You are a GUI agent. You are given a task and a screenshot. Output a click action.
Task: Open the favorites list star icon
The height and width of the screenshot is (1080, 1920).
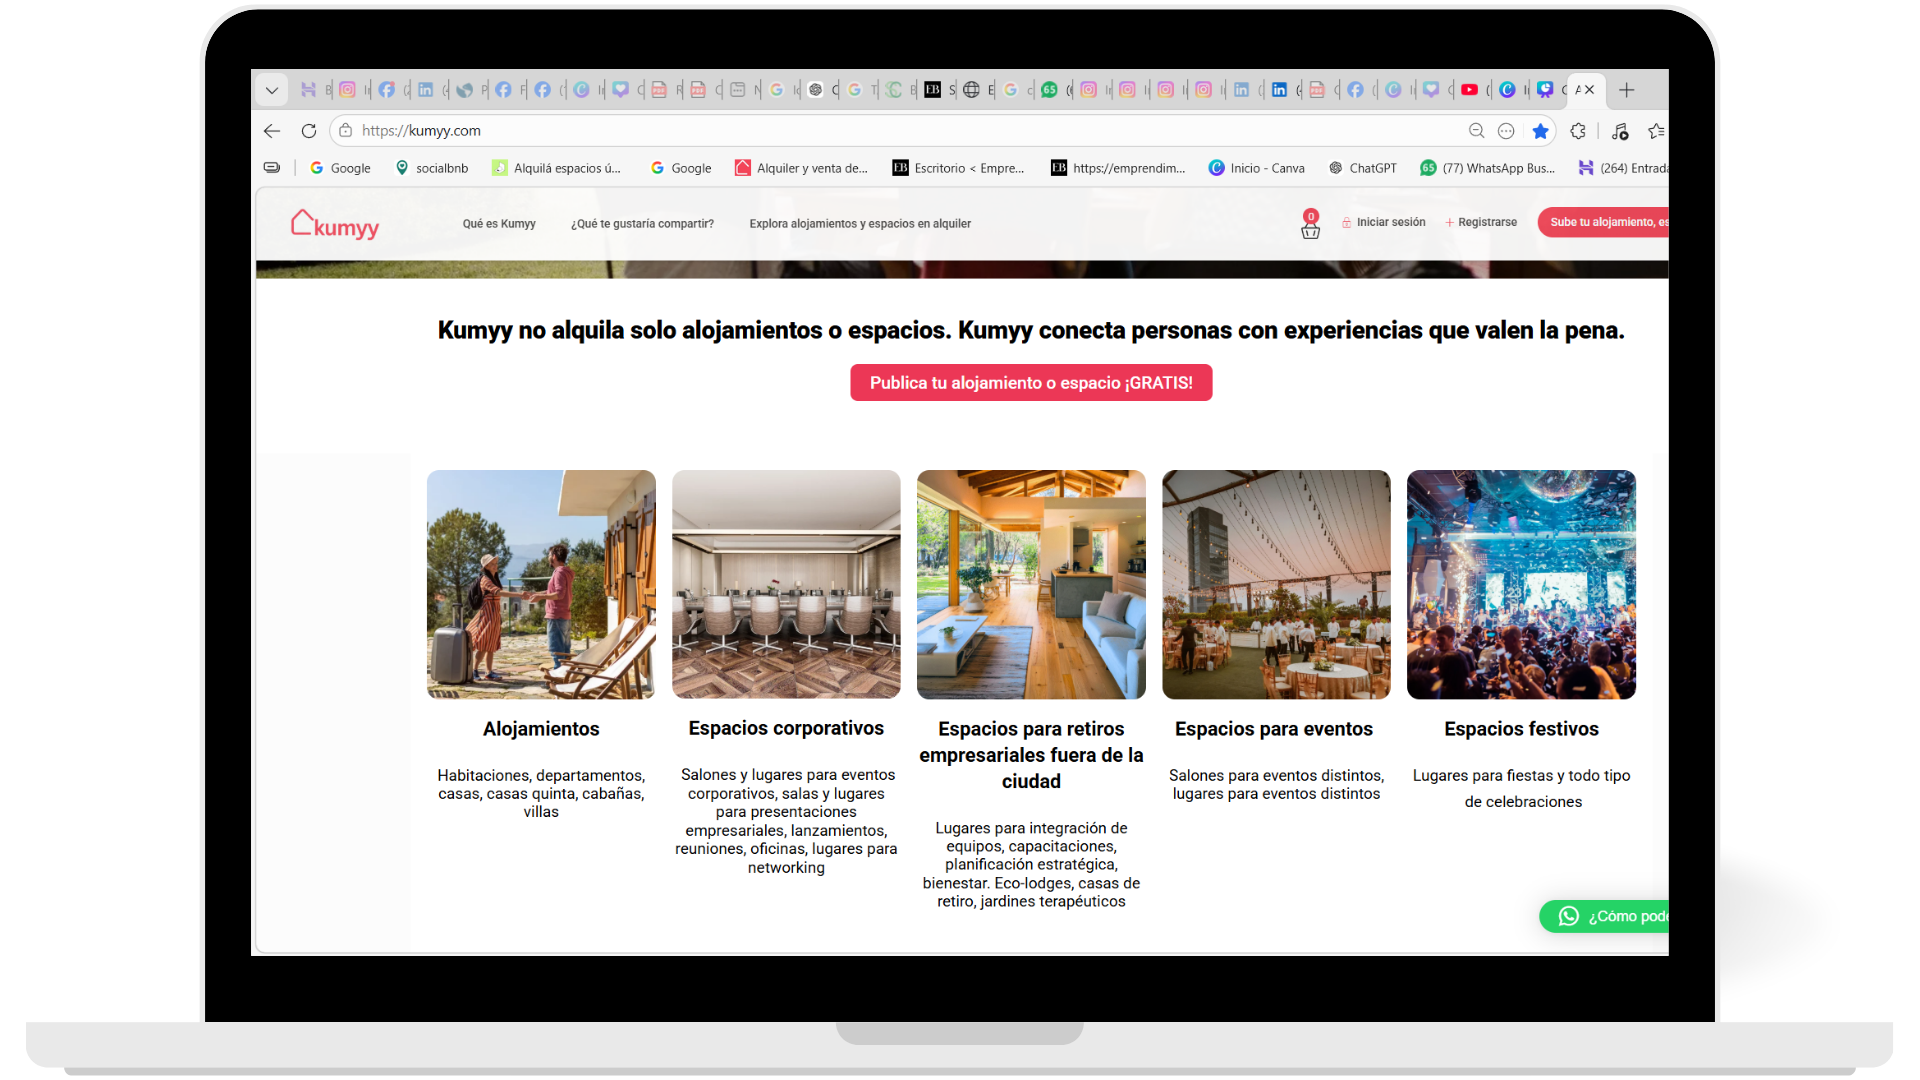coord(1656,131)
